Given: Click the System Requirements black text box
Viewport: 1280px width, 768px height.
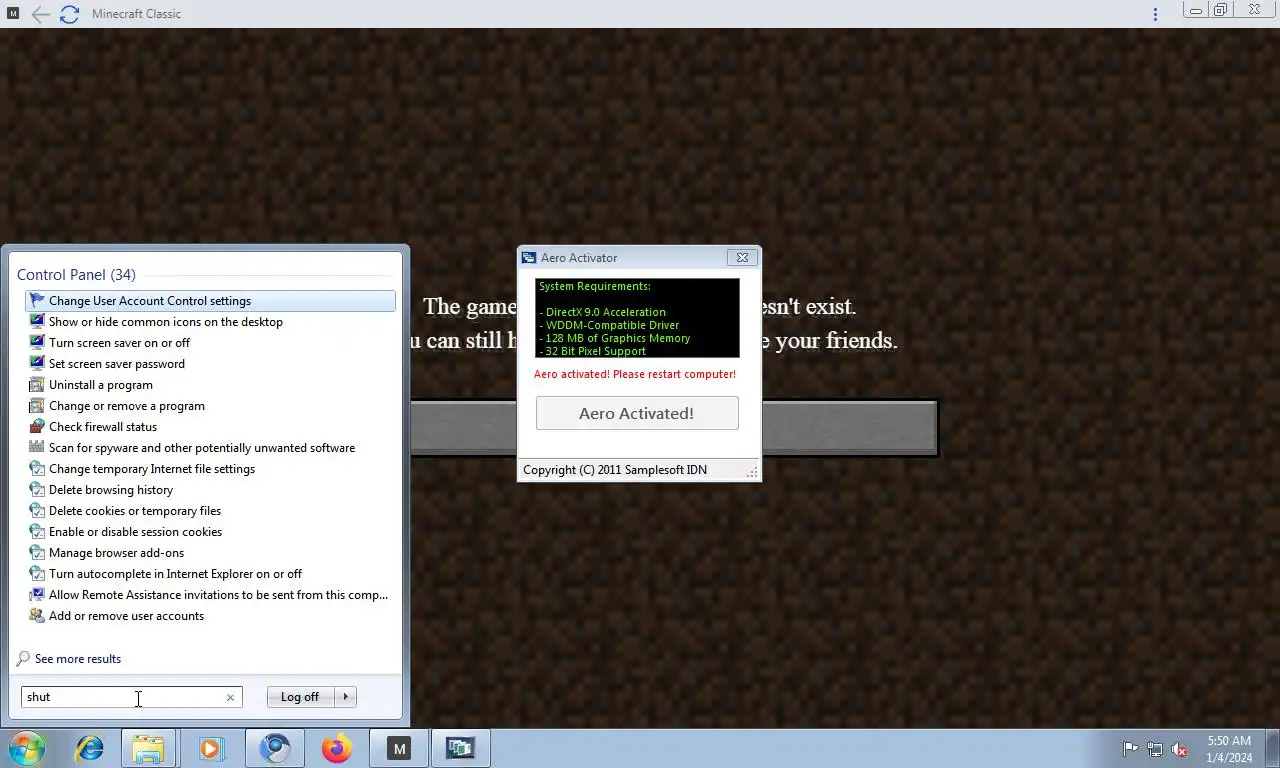Looking at the screenshot, I should click(637, 318).
